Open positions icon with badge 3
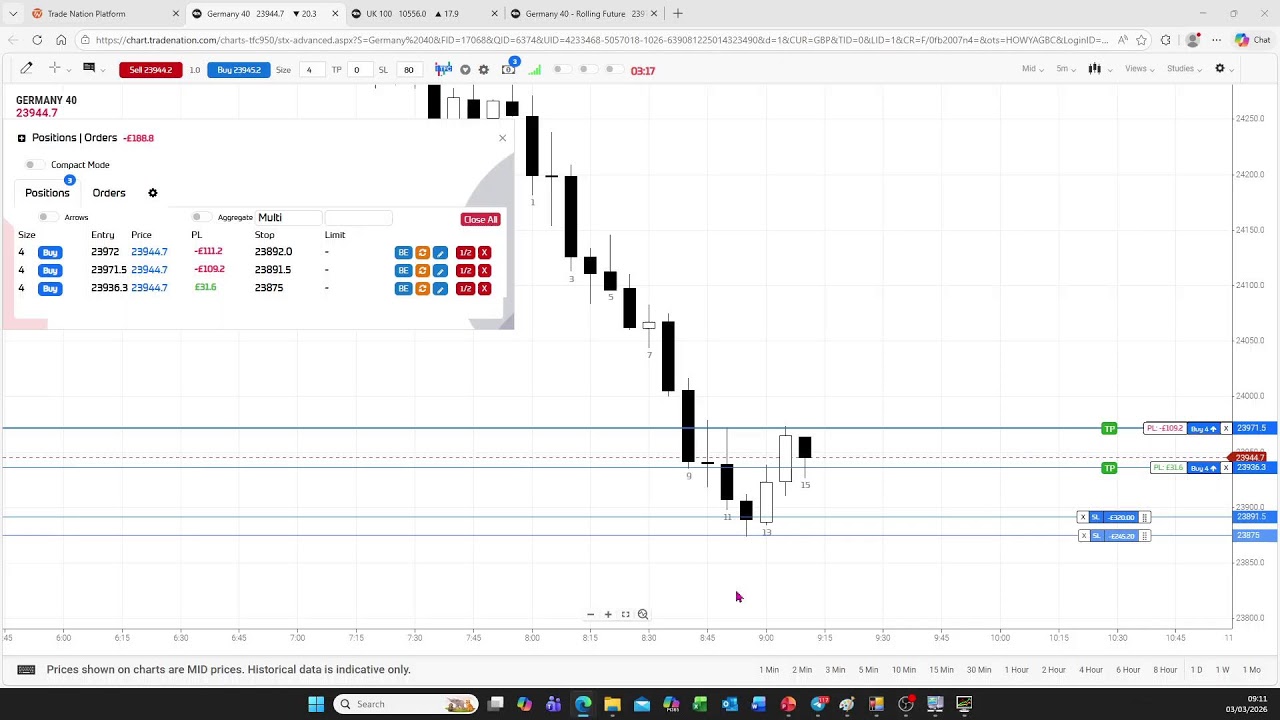This screenshot has height=720, width=1280. [x=509, y=68]
